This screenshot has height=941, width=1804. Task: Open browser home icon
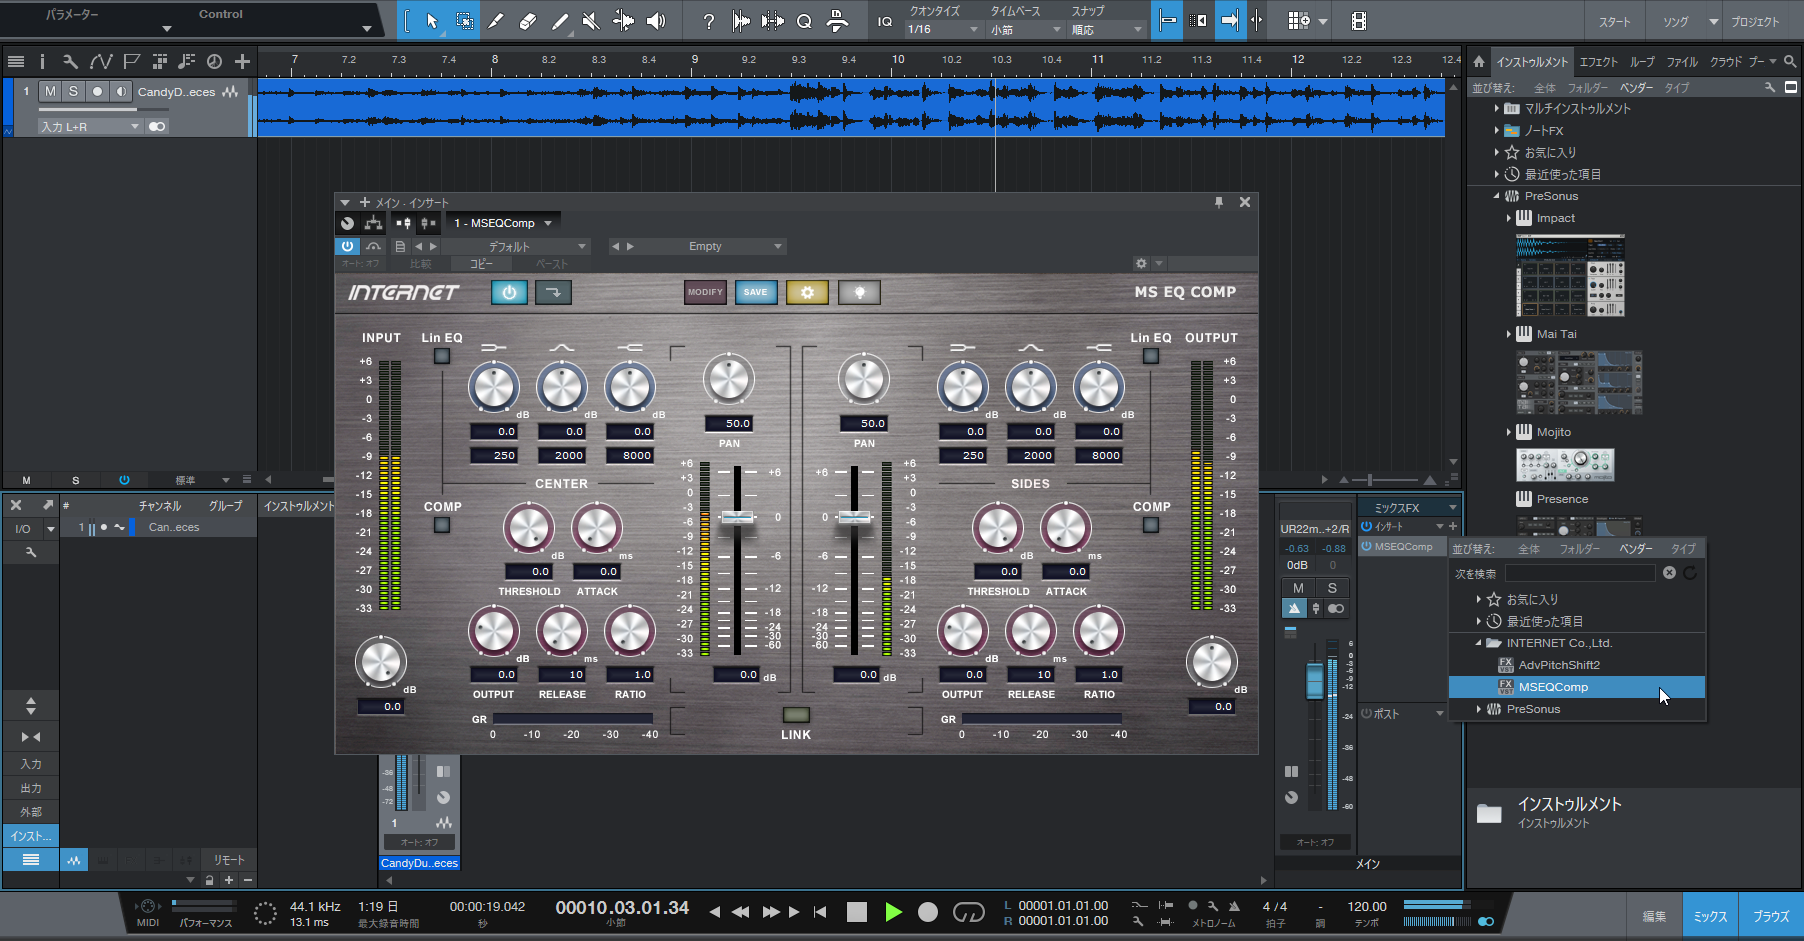coord(1479,62)
